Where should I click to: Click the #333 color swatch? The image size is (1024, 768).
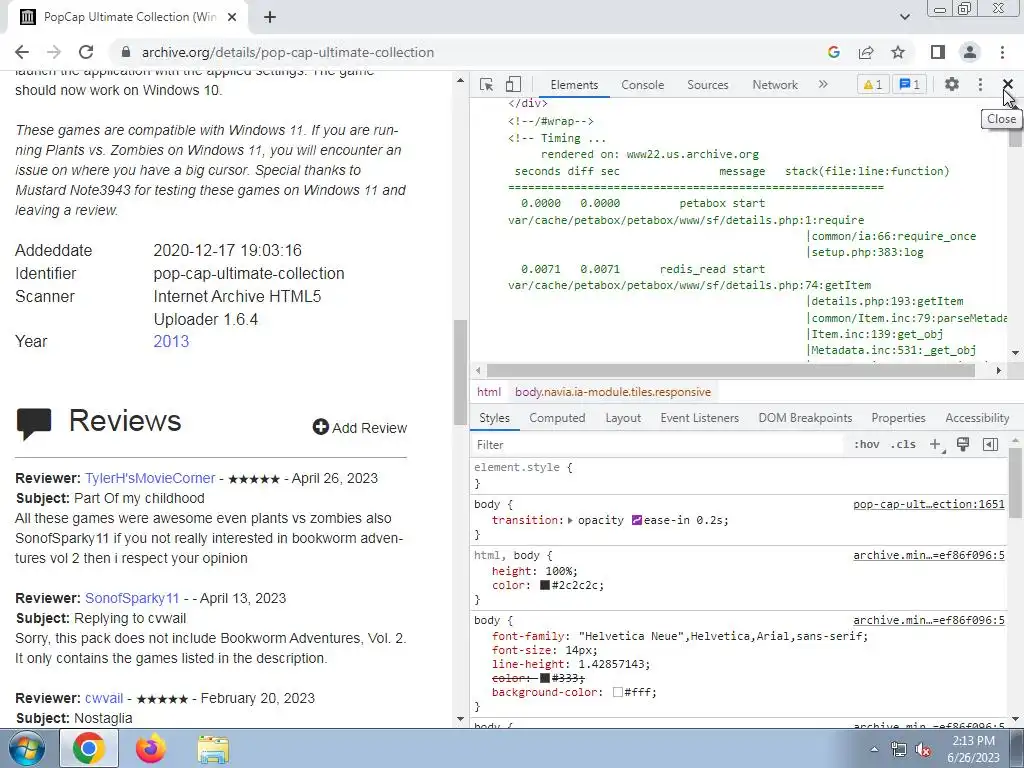coord(545,678)
